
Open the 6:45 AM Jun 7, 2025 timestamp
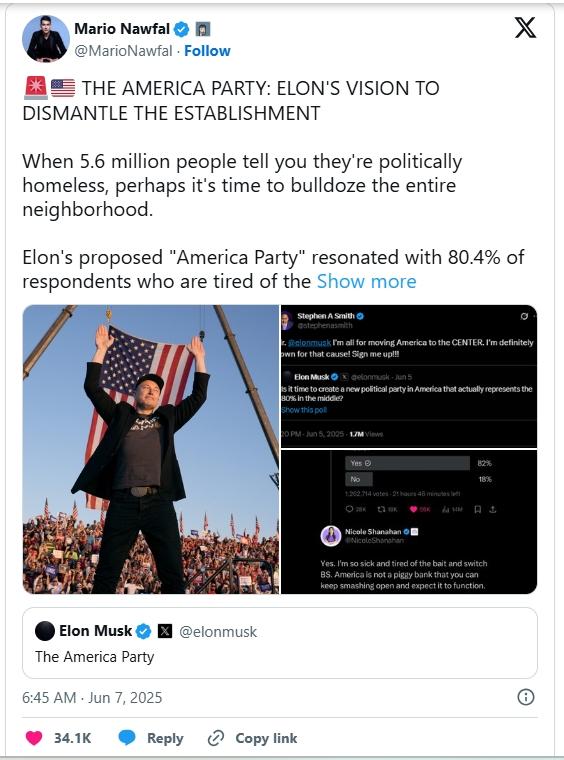point(92,697)
